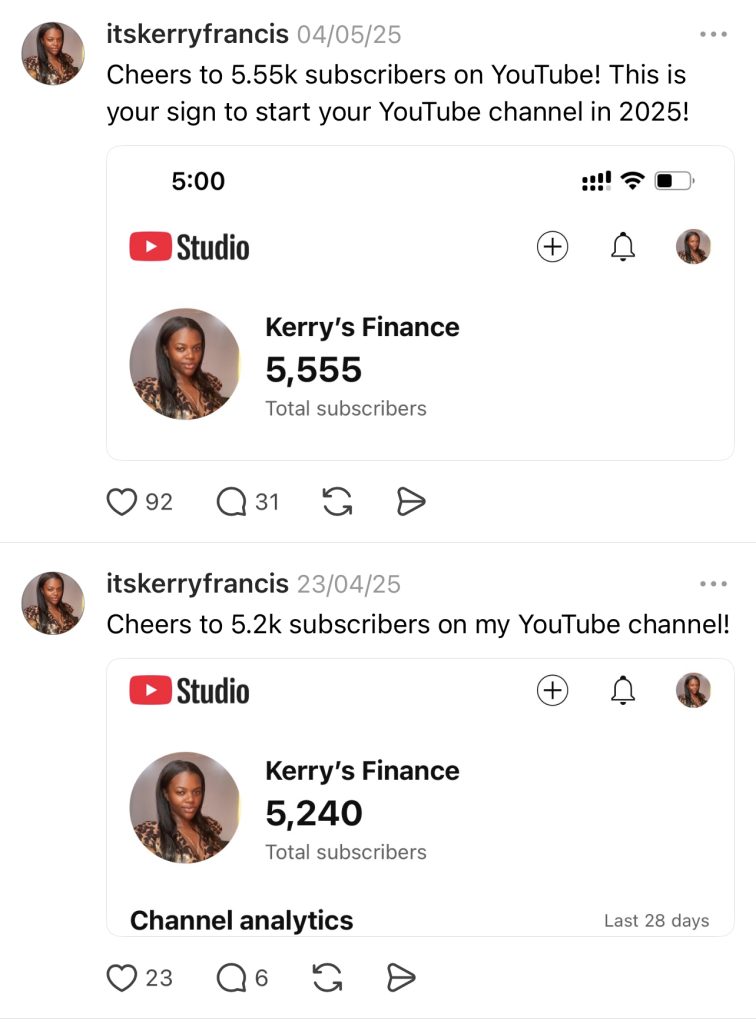Like the 5.55k subscribers post
756x1024 pixels.
pyautogui.click(x=121, y=501)
